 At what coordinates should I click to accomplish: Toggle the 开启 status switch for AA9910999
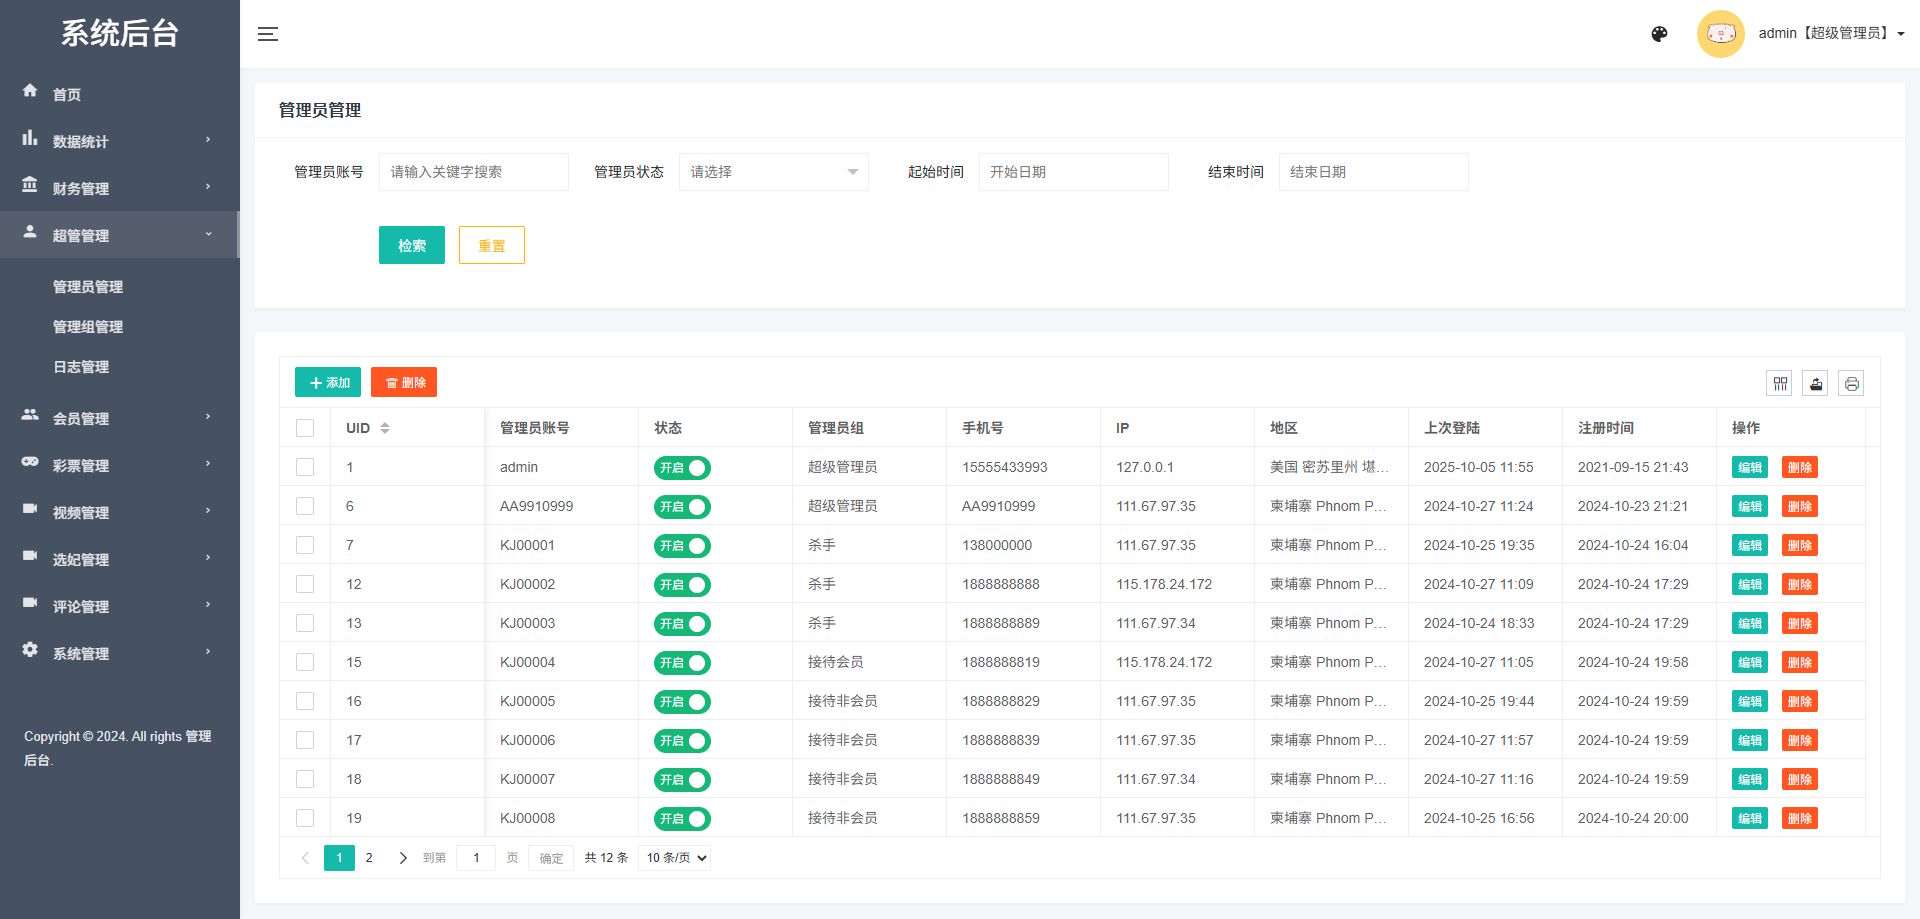tap(682, 507)
